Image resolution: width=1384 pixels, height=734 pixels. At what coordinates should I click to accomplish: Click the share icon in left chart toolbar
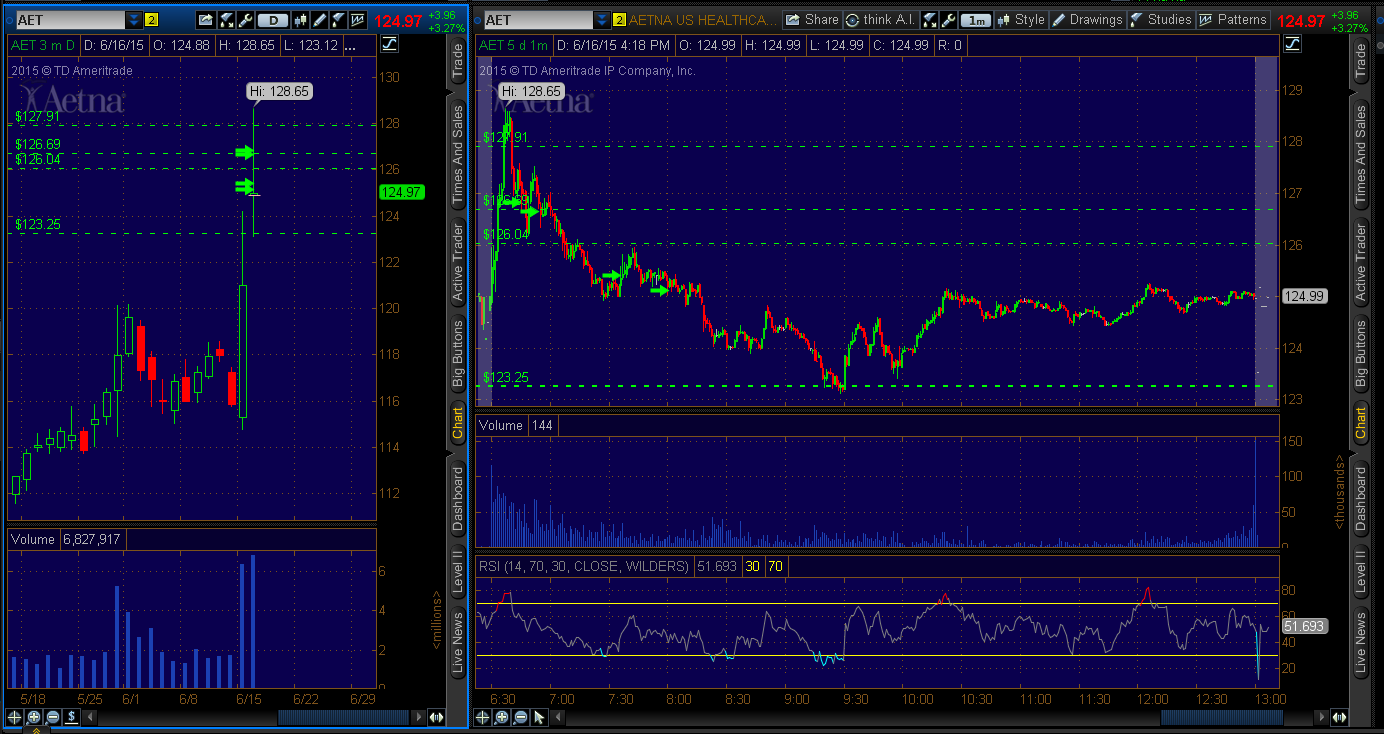tap(205, 20)
